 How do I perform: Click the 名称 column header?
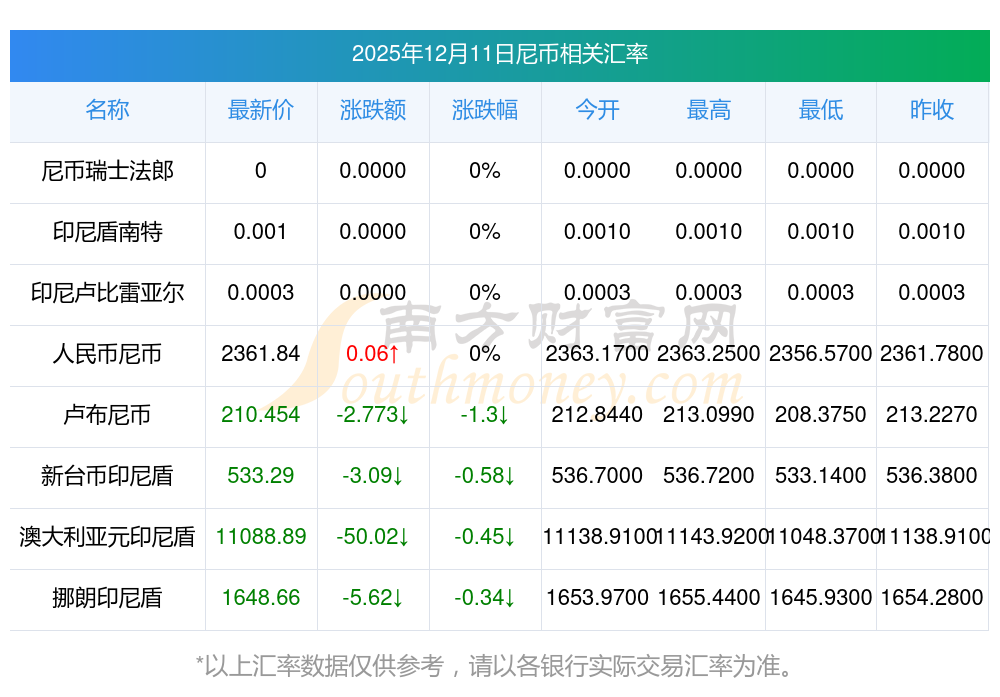107,110
